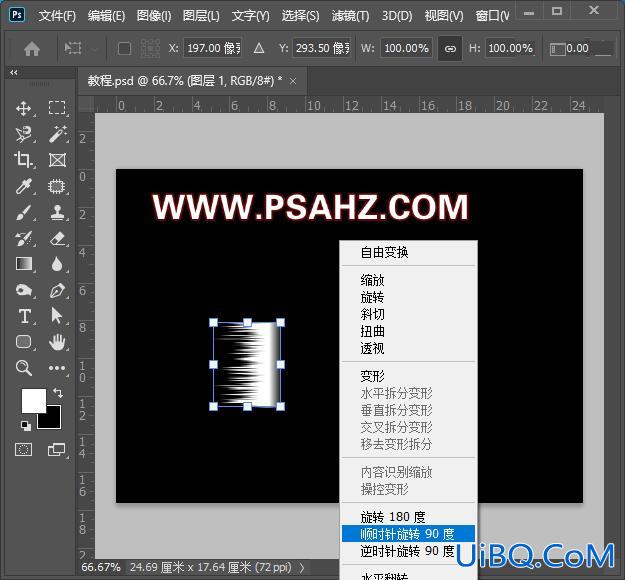Open the 图像(I) menu
Image resolution: width=625 pixels, height=580 pixels.
click(x=154, y=16)
